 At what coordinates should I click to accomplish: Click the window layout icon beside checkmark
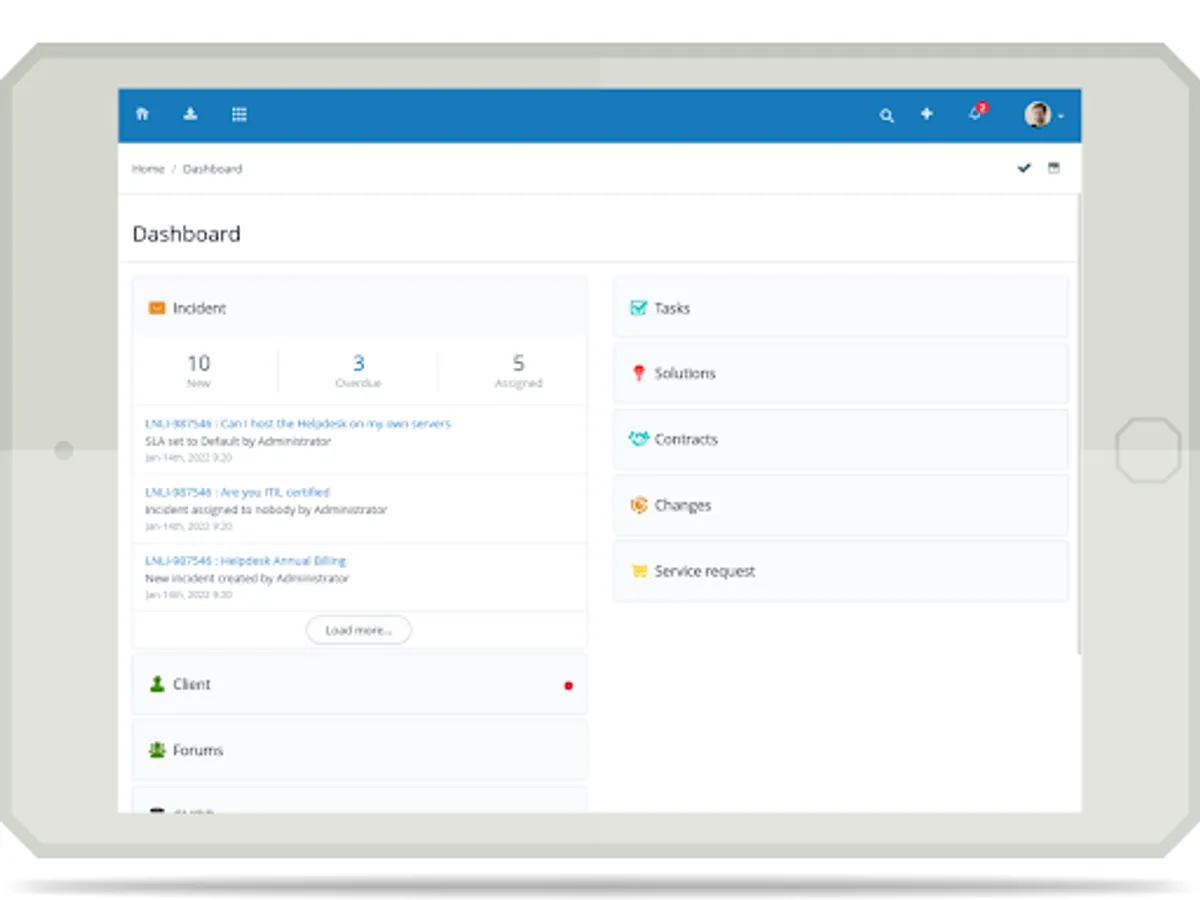(1053, 168)
